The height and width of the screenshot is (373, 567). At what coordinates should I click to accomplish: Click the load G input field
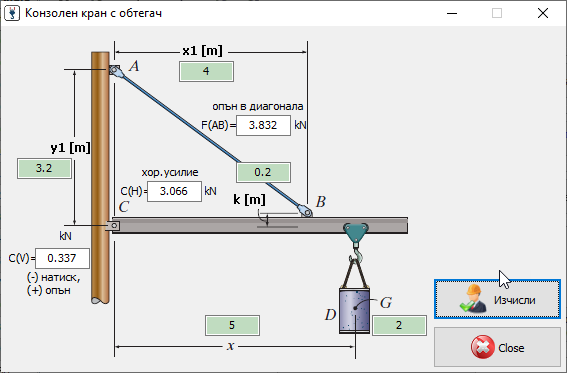[x=399, y=325]
